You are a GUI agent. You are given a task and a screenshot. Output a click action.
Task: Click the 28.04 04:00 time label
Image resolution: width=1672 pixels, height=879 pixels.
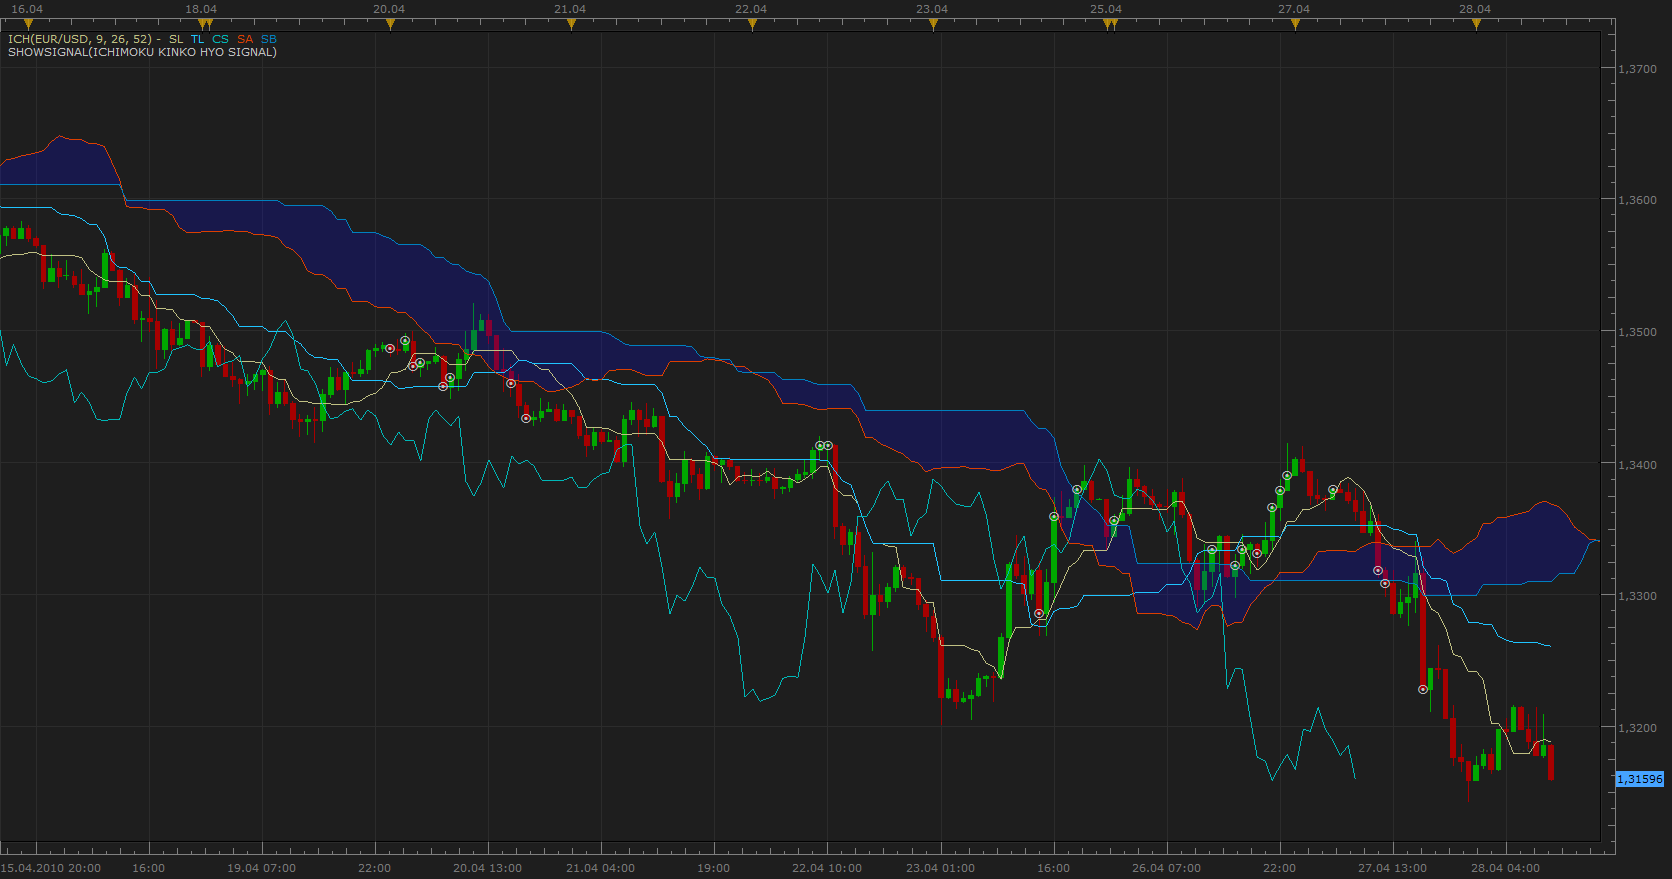pos(1505,868)
